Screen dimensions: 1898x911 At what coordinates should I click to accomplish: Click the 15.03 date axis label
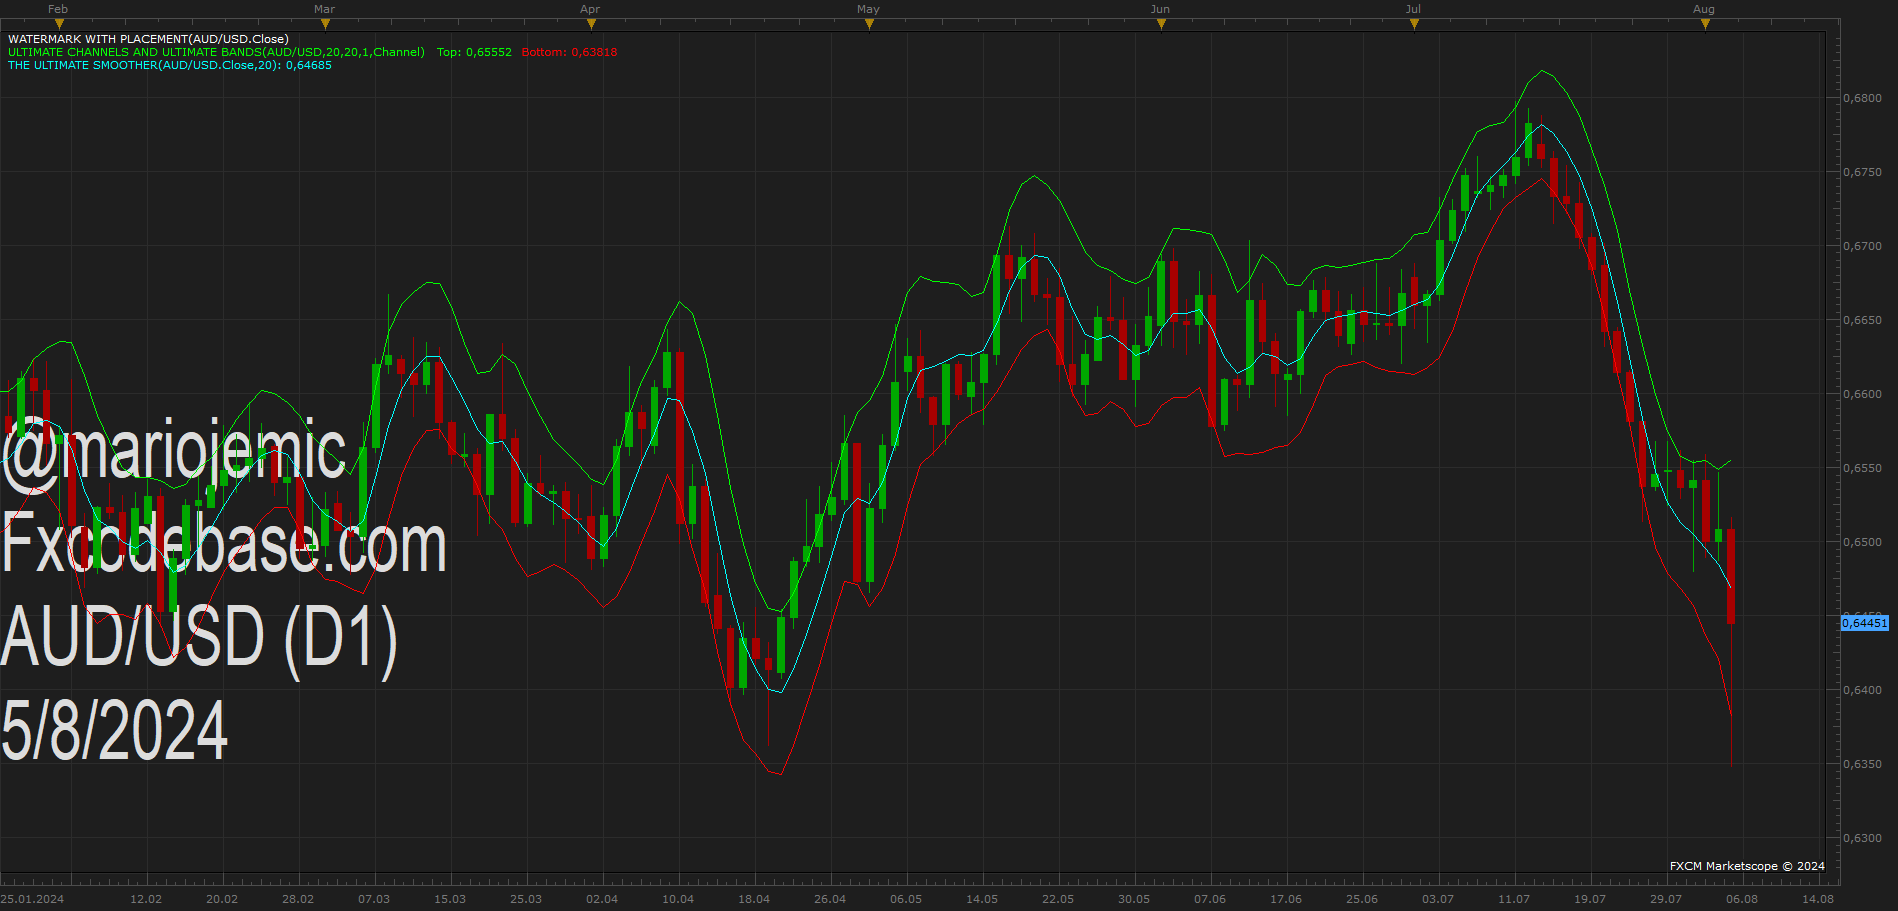point(450,899)
